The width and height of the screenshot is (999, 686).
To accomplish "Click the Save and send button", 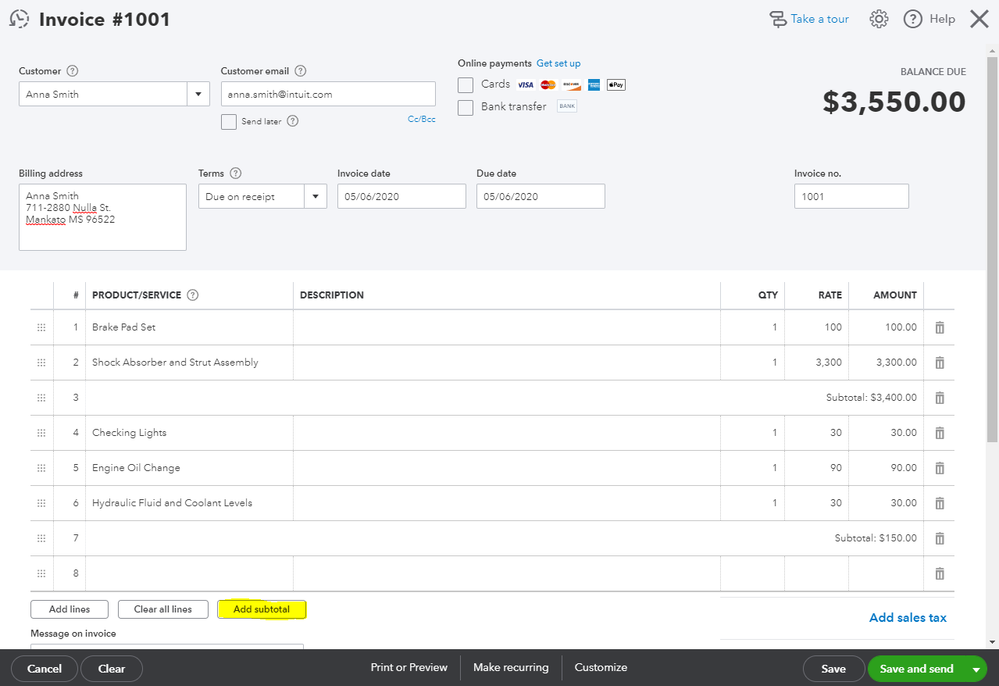I will [x=916, y=669].
